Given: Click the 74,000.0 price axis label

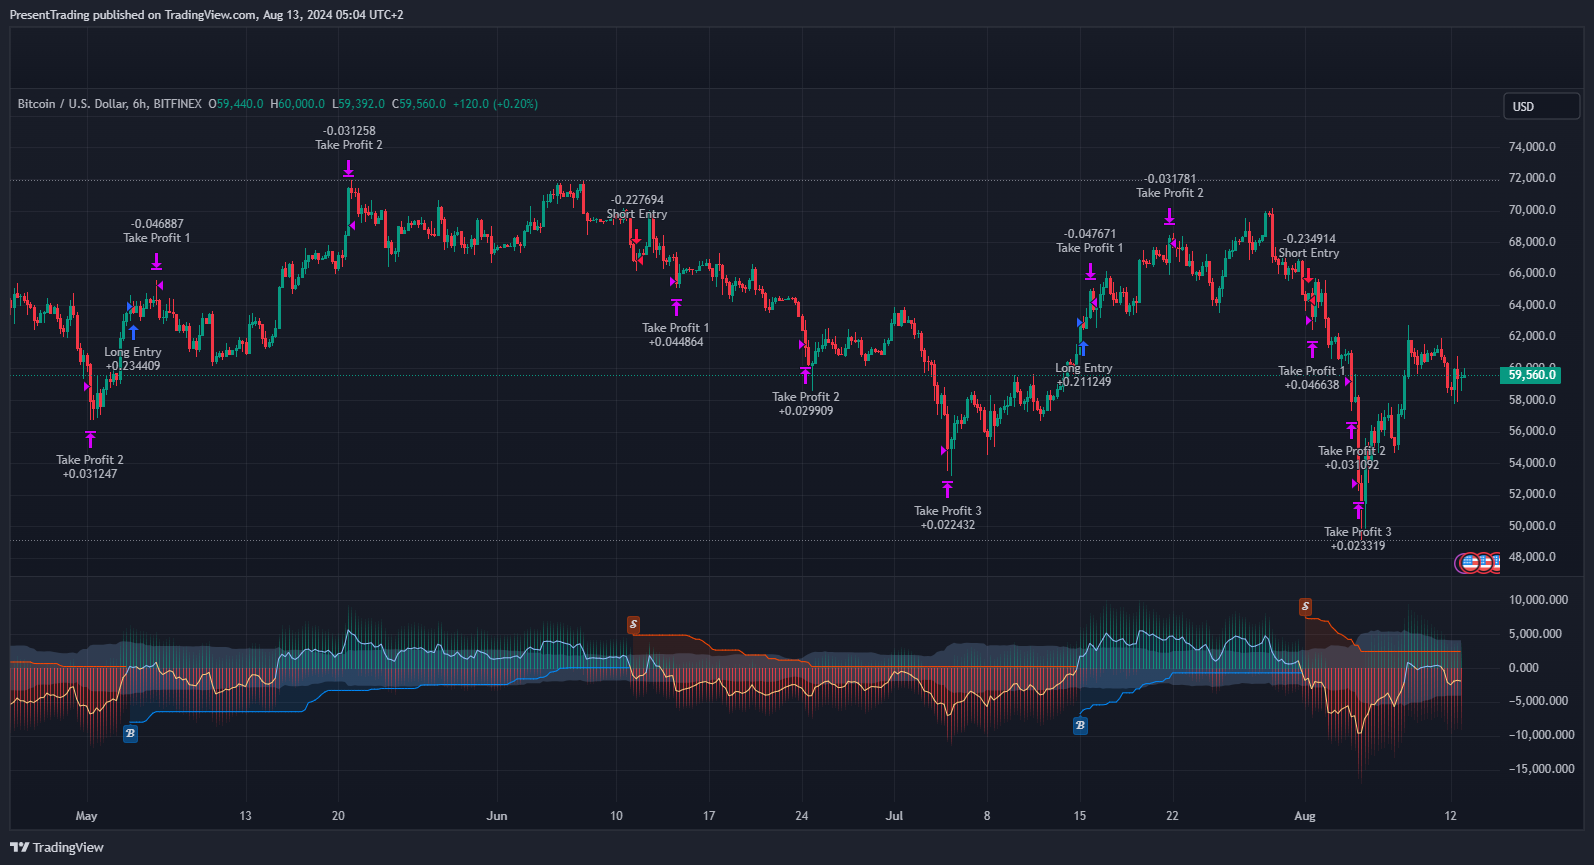Looking at the screenshot, I should tap(1532, 147).
